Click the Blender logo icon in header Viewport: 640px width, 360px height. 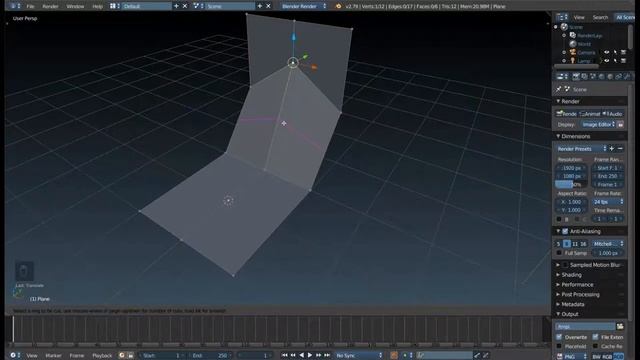point(338,6)
